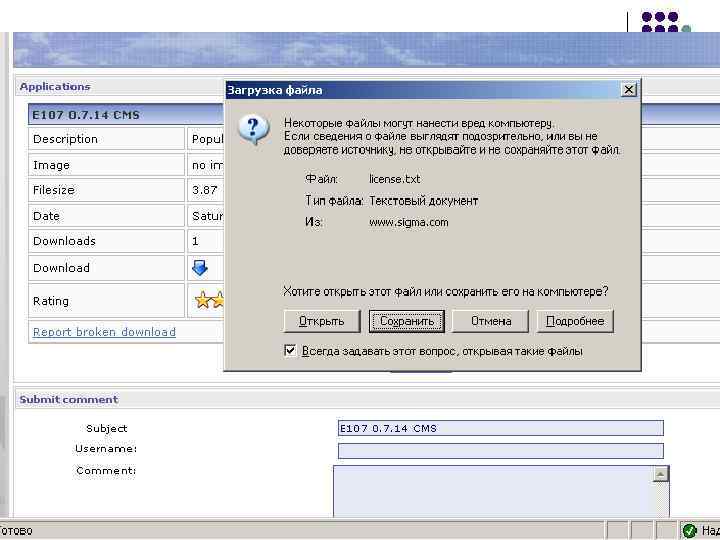720x540 pixels.
Task: Click the Rating row label
Action: pyautogui.click(x=51, y=301)
